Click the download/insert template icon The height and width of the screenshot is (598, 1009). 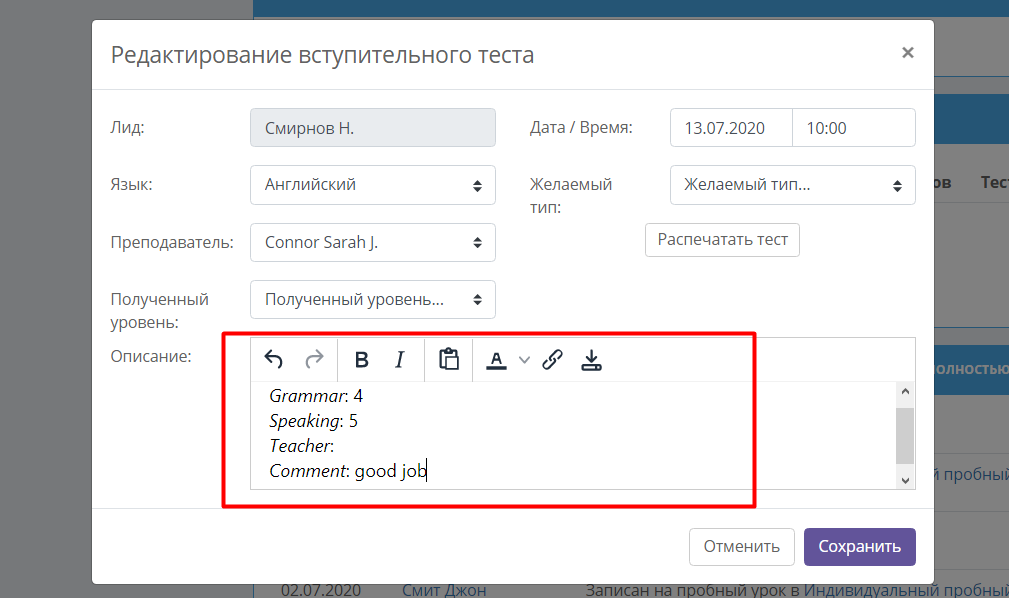click(x=591, y=359)
